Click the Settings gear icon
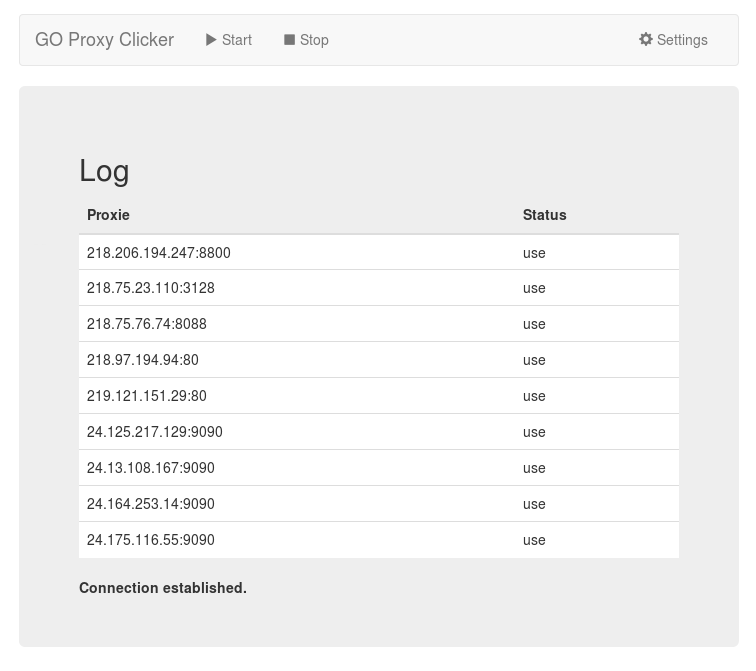This screenshot has width=756, height=671. [x=646, y=40]
